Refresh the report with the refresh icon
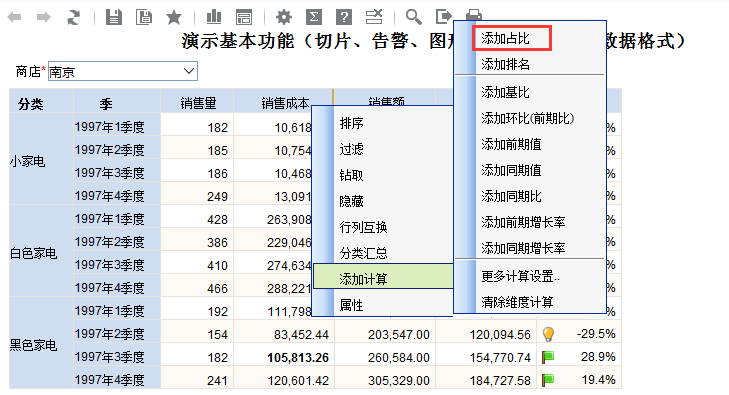This screenshot has height=395, width=729. 73,18
